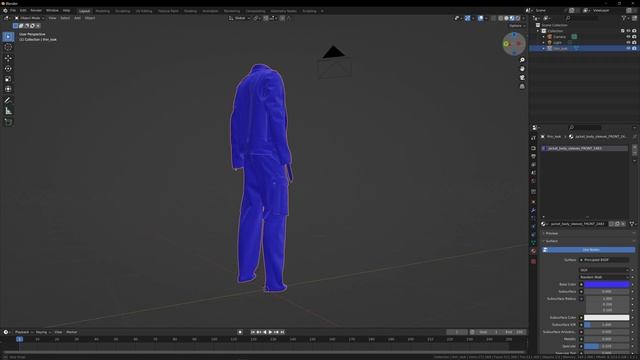
Task: Toggle render camera icon on Camera row
Action: click(x=634, y=37)
